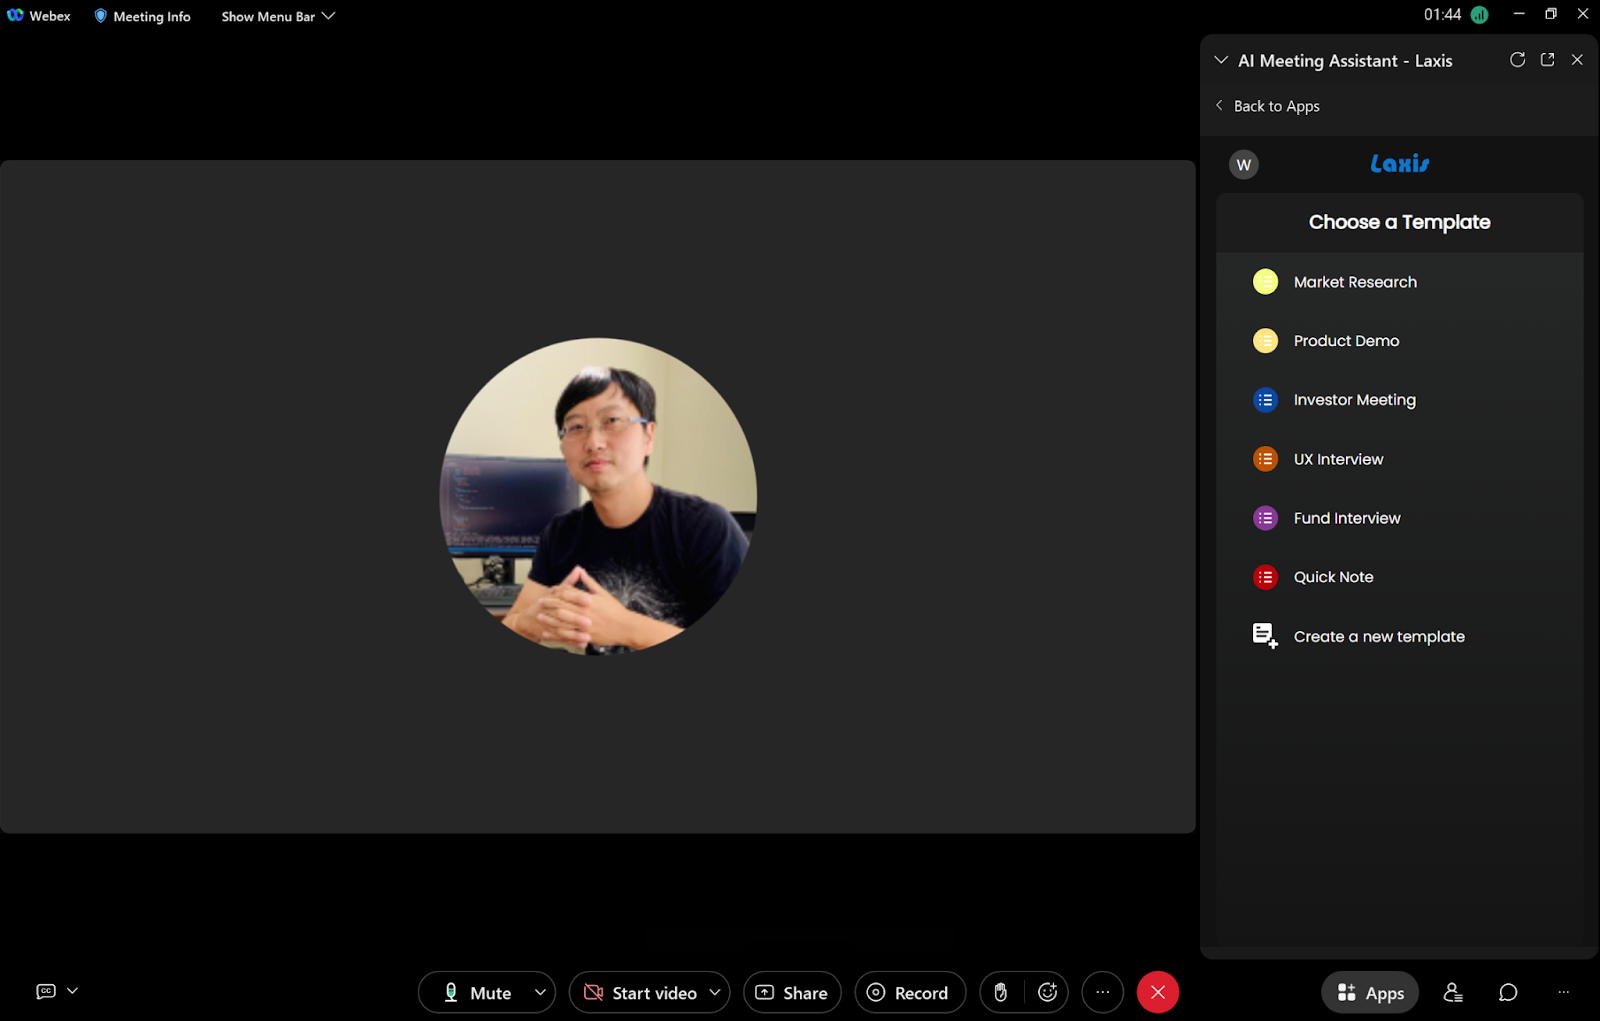Start video
Screen dimensions: 1600x1021
pyautogui.click(x=640, y=992)
